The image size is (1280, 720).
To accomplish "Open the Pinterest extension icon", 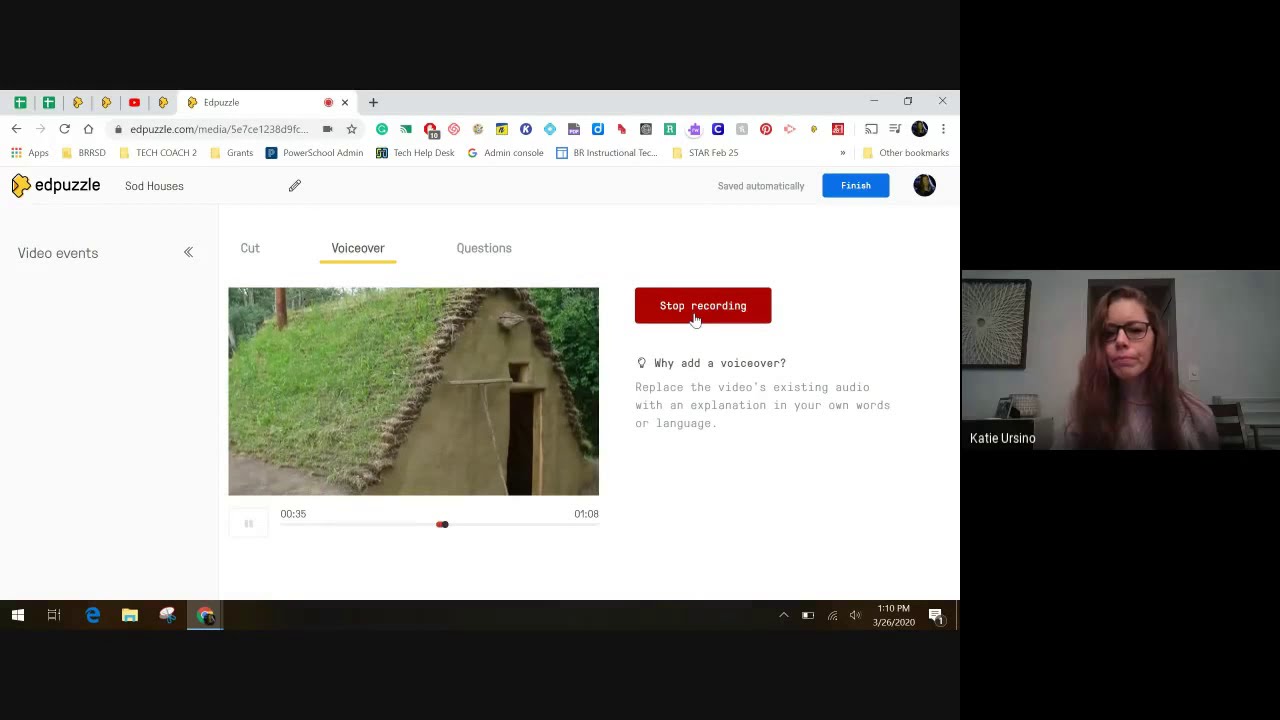I will 766,129.
